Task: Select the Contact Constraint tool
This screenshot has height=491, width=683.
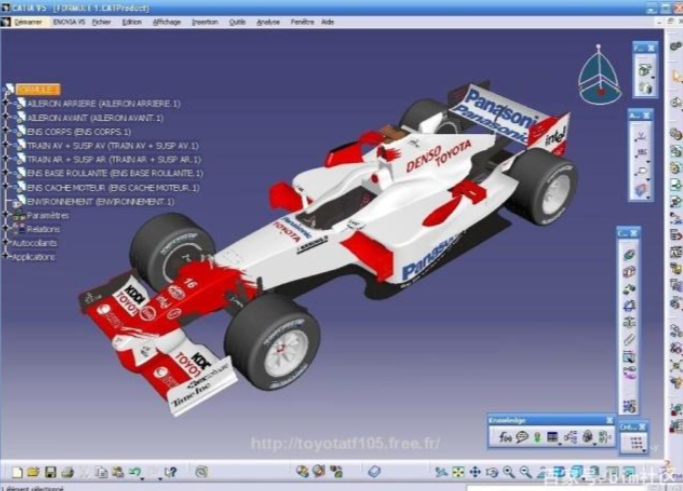Action: (629, 272)
